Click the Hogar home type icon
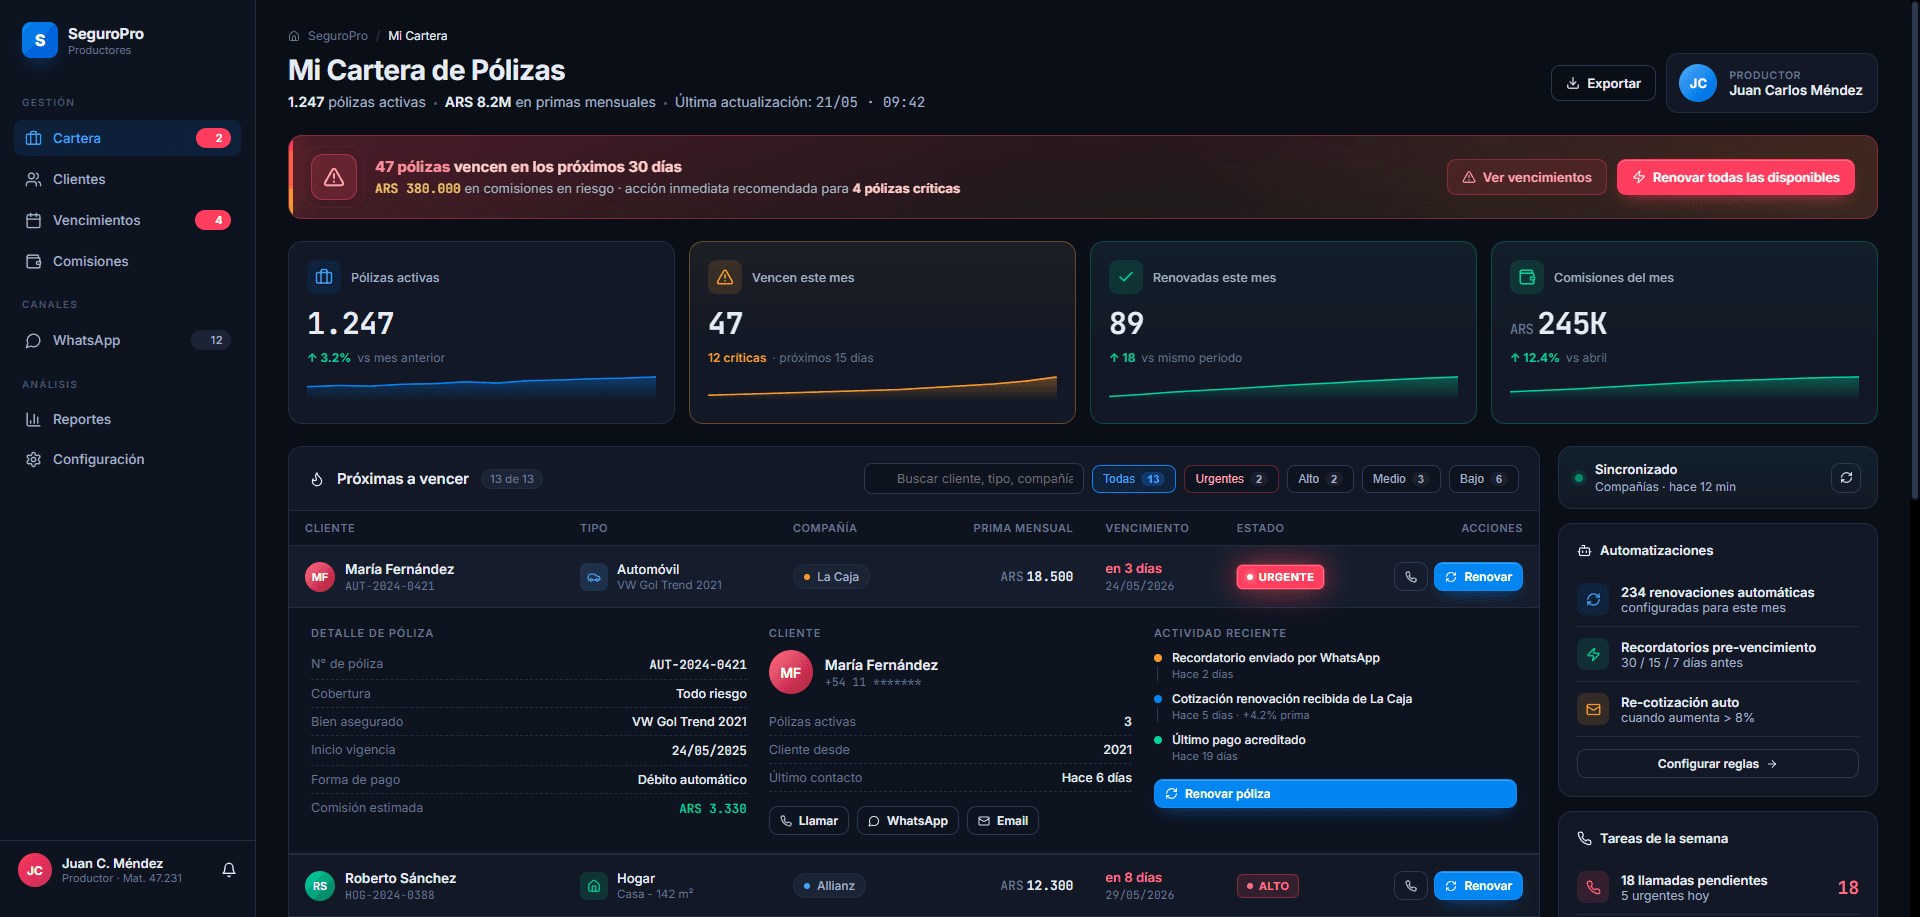 point(594,886)
